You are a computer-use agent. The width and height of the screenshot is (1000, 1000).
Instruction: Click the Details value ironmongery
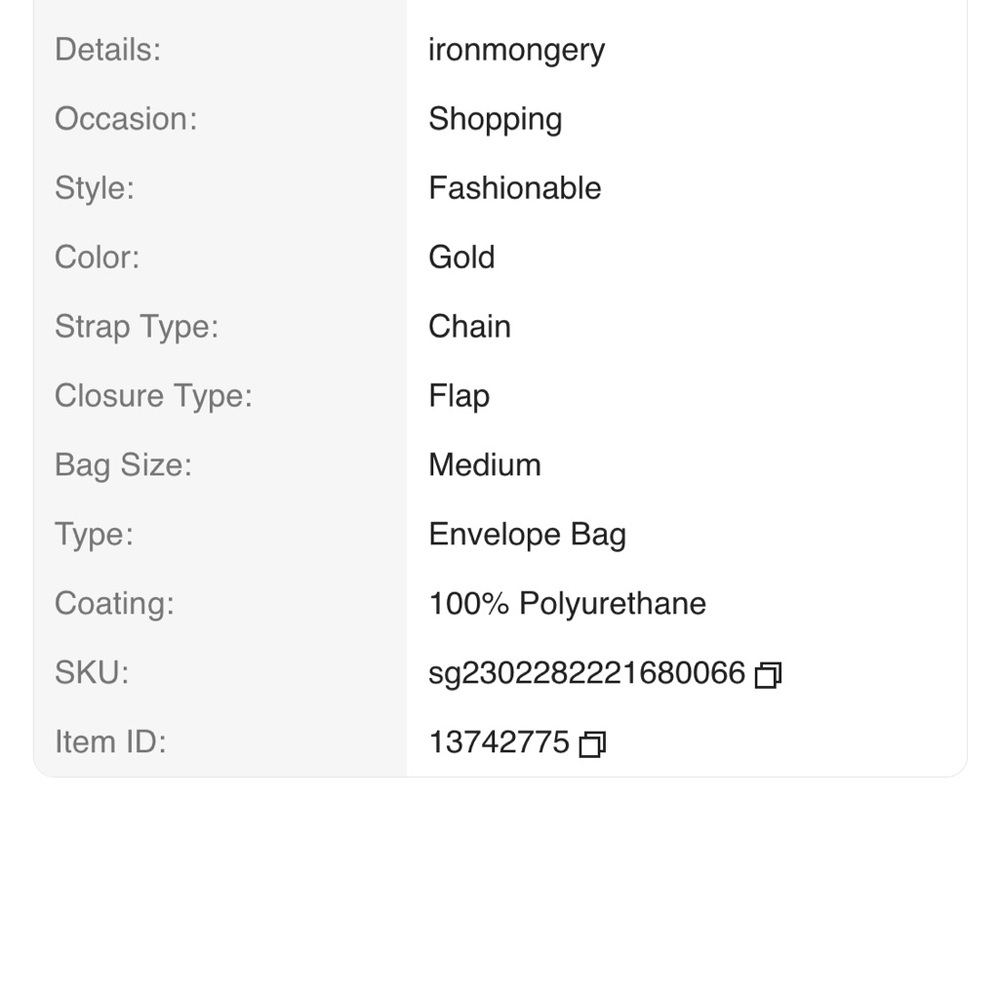click(517, 51)
